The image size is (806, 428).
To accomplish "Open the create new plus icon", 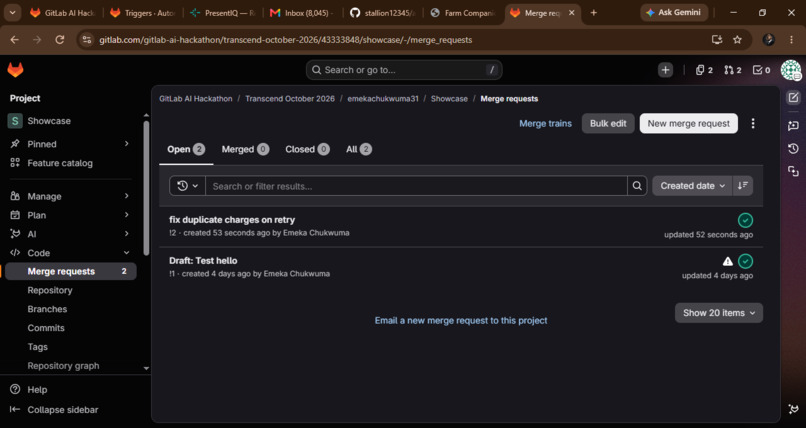I will tap(665, 70).
